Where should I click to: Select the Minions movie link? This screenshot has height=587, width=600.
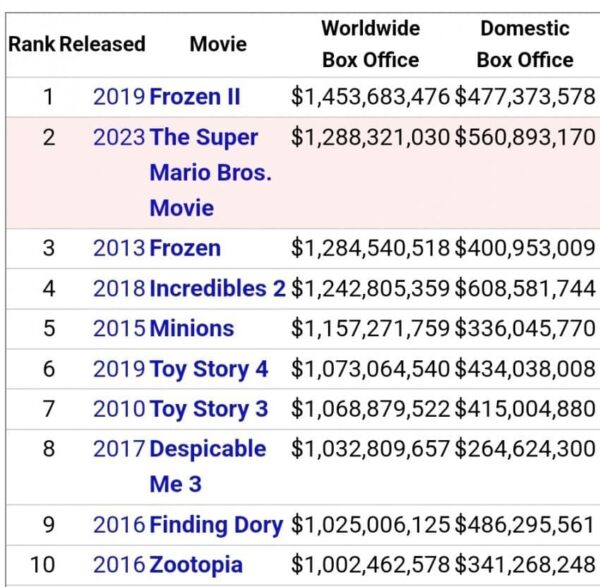coord(191,328)
